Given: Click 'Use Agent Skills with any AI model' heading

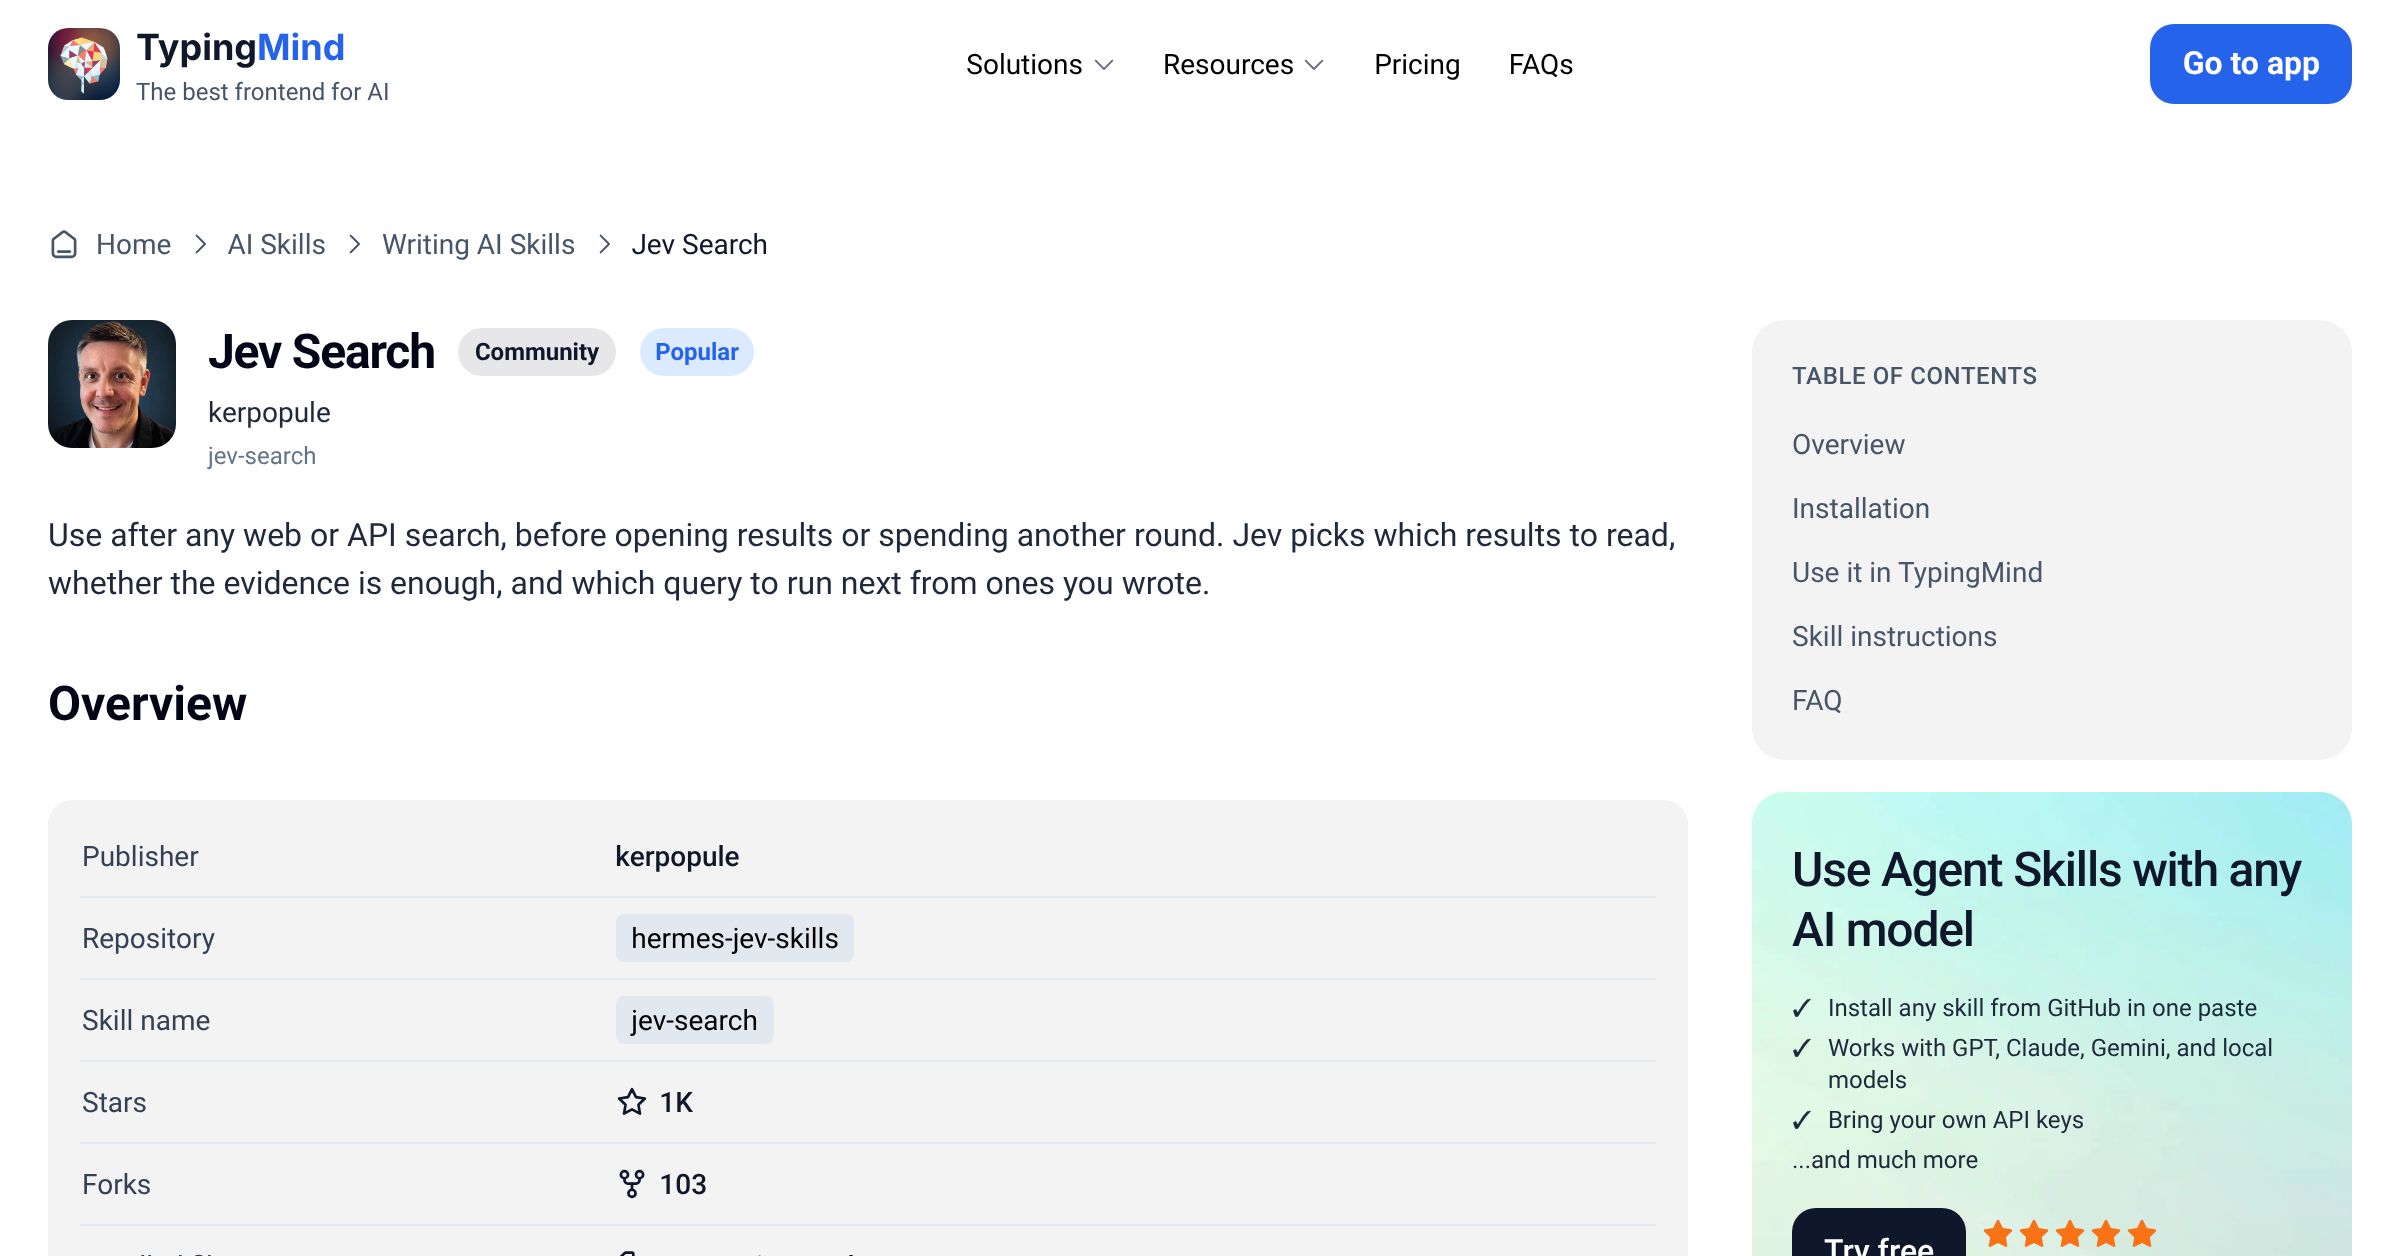Looking at the screenshot, I should click(2046, 899).
